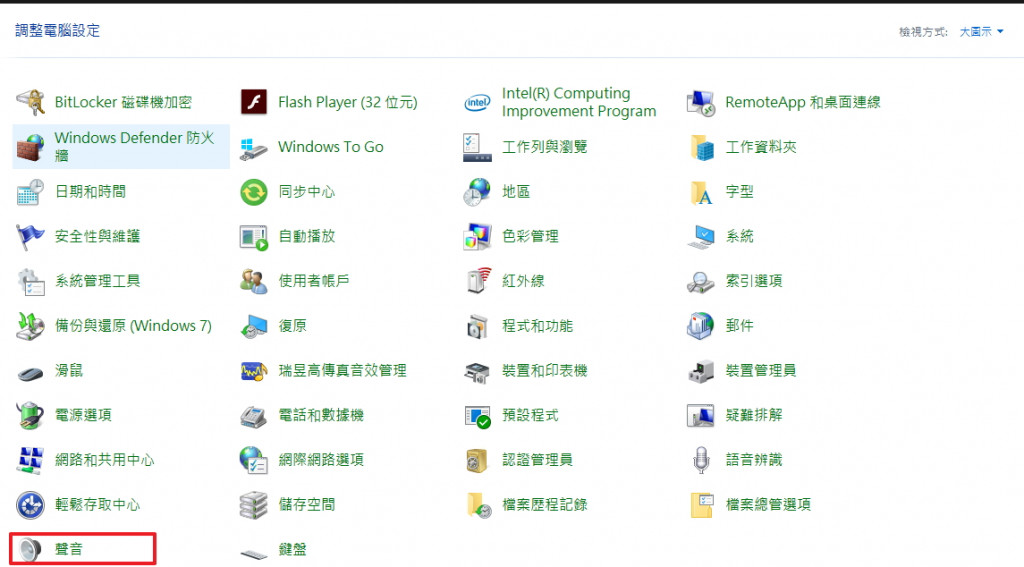Click the 鍵盤 keyboard icon
This screenshot has width=1024, height=567.
pos(253,554)
